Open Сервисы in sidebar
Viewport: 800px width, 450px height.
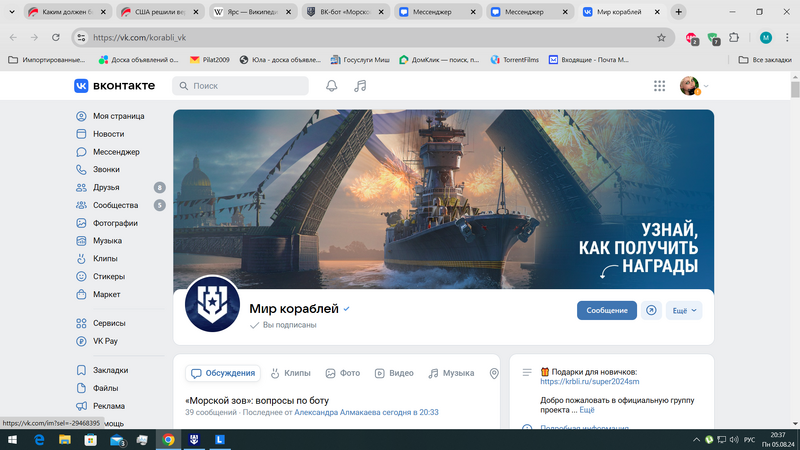point(109,323)
